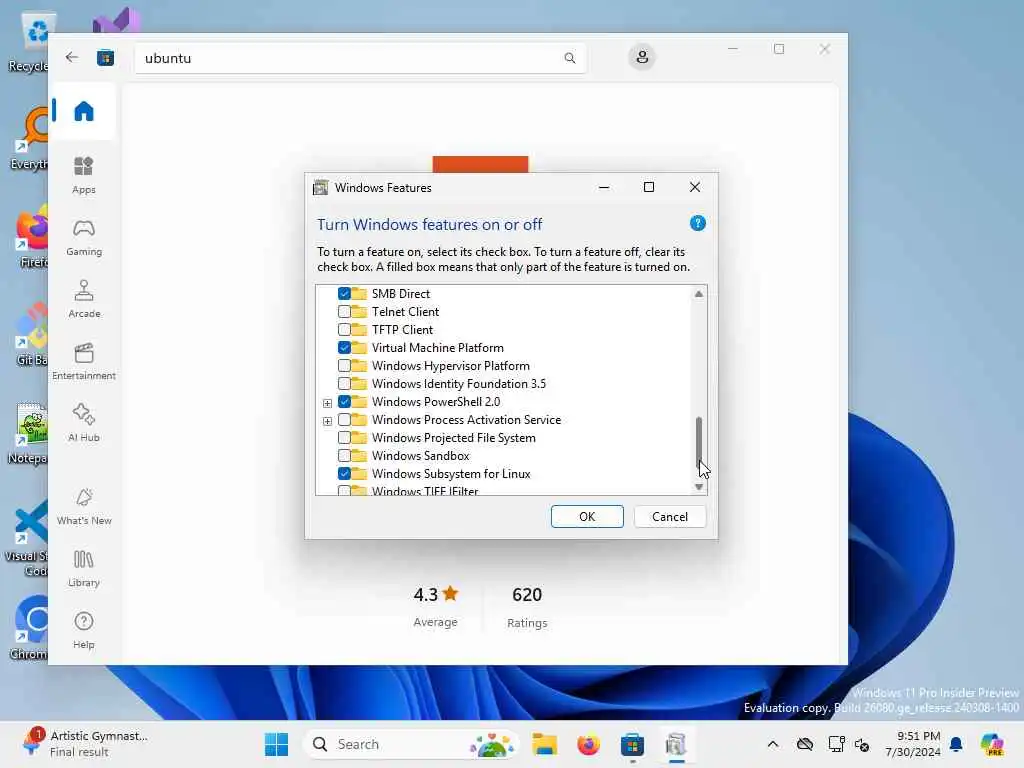Screen dimensions: 1024x768
Task: Expand Windows Process Activation Service node
Action: tap(327, 421)
